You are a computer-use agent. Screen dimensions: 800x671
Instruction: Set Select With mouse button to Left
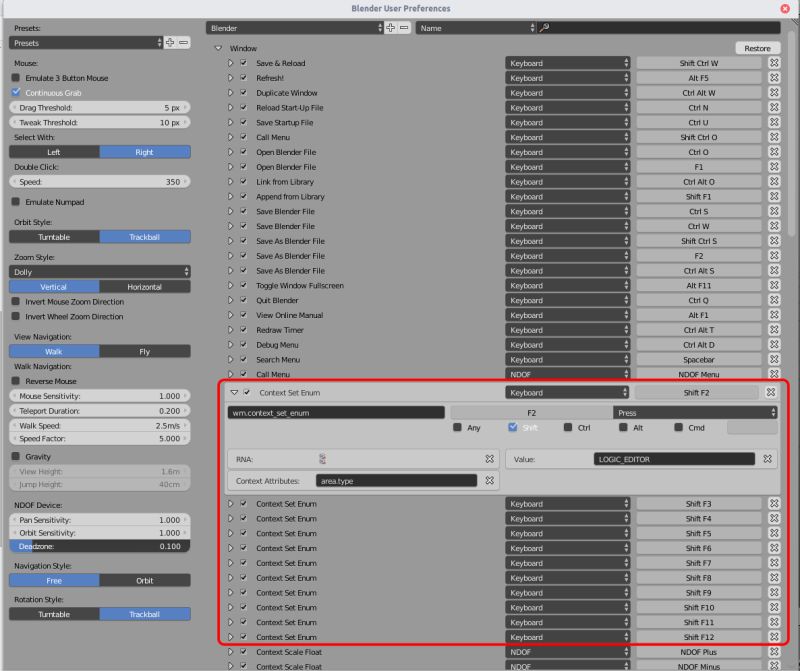(55, 152)
